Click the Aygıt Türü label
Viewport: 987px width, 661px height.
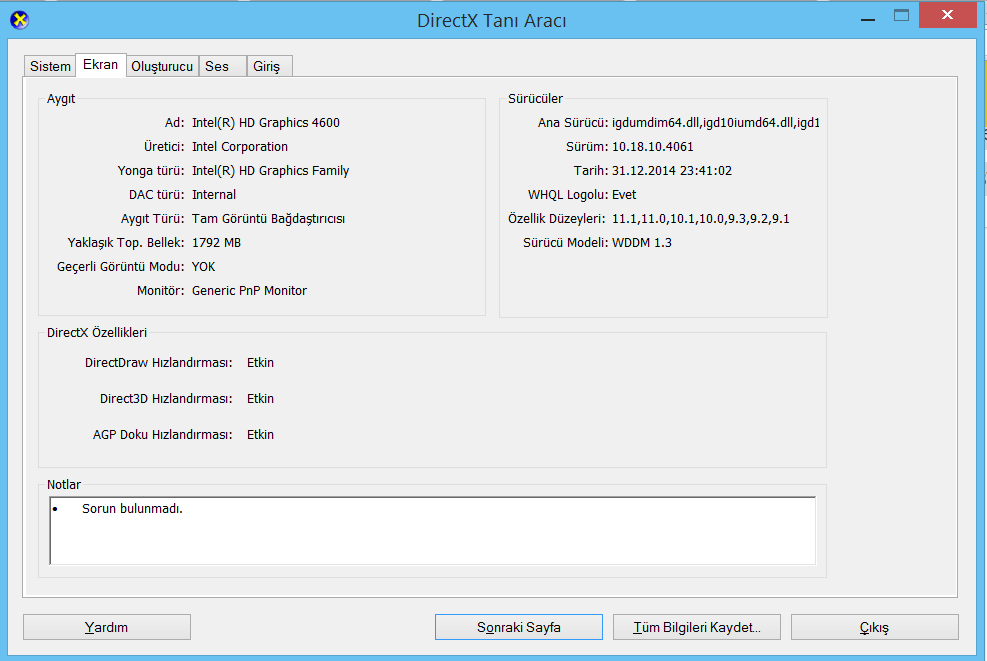tap(153, 218)
